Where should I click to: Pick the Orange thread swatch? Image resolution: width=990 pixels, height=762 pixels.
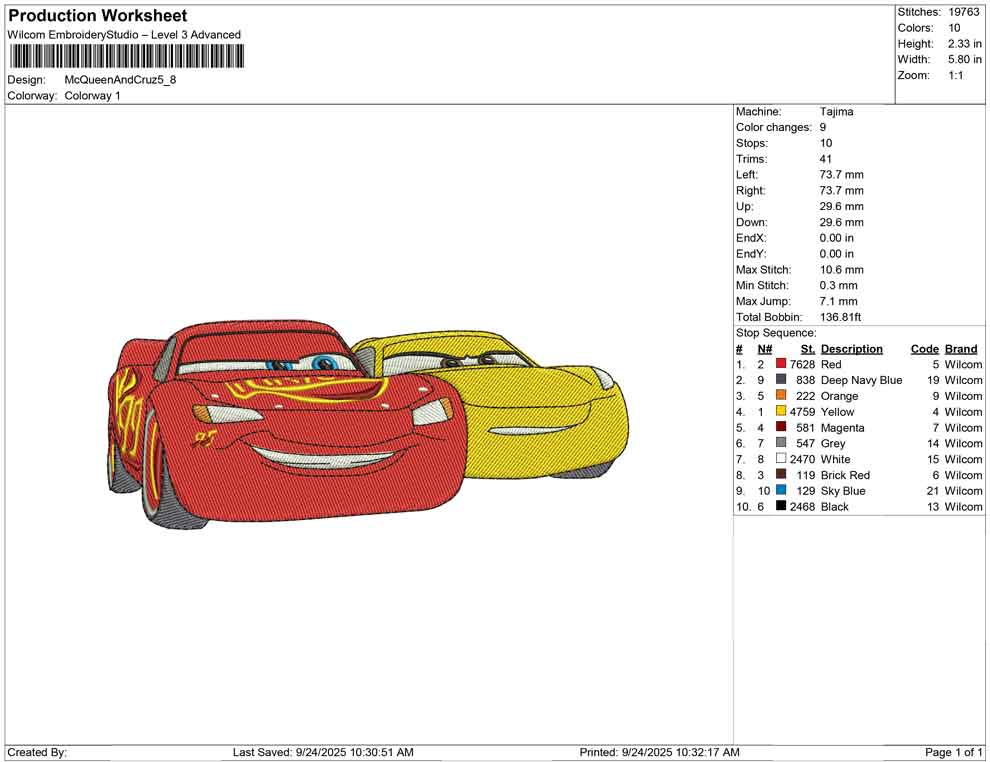[781, 396]
